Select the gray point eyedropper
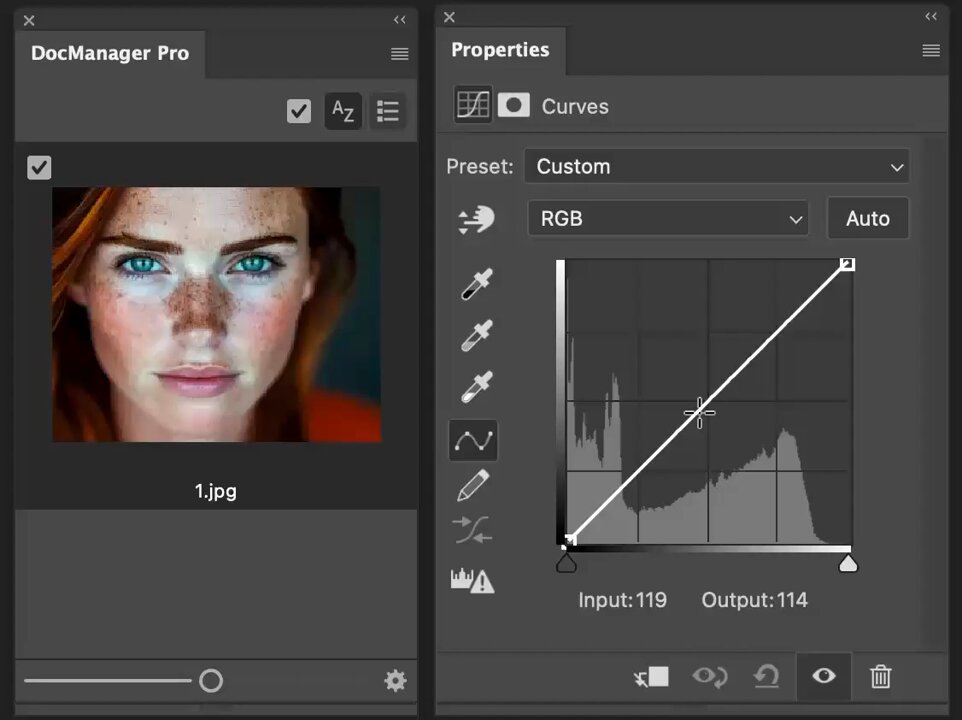Screen dimensions: 962x720 pos(476,335)
